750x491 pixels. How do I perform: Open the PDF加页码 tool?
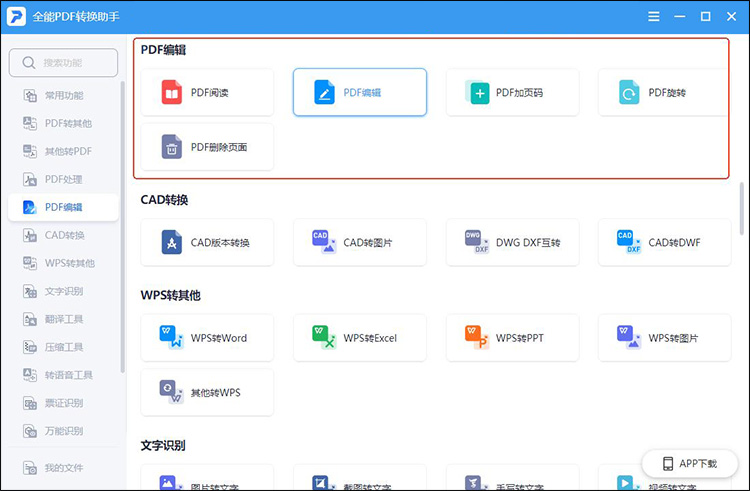512,92
